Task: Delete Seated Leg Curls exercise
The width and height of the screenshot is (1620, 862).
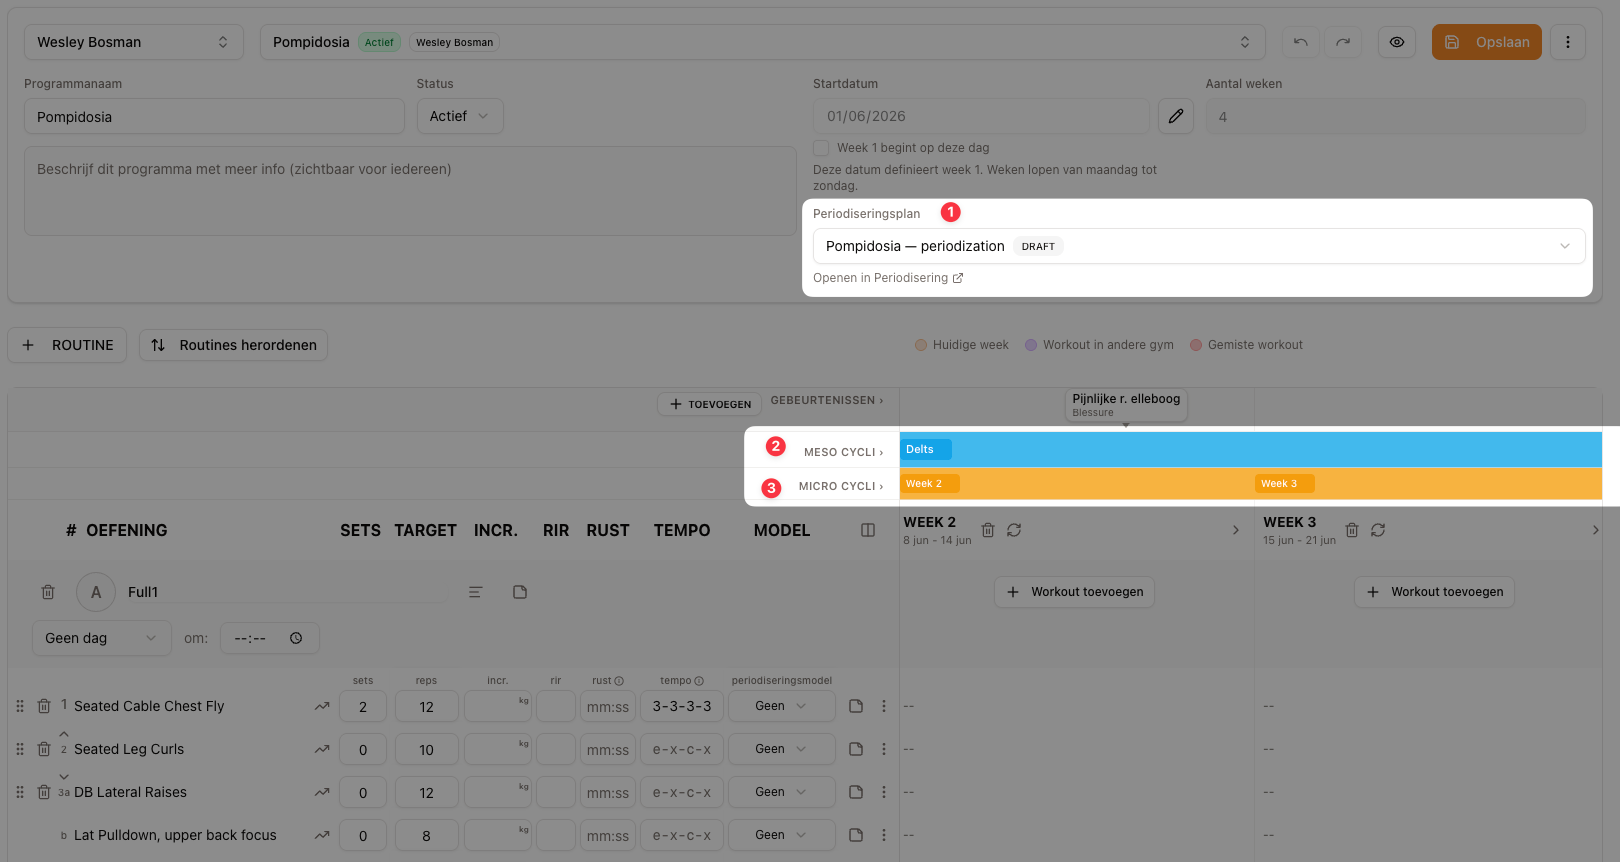Action: coord(44,749)
